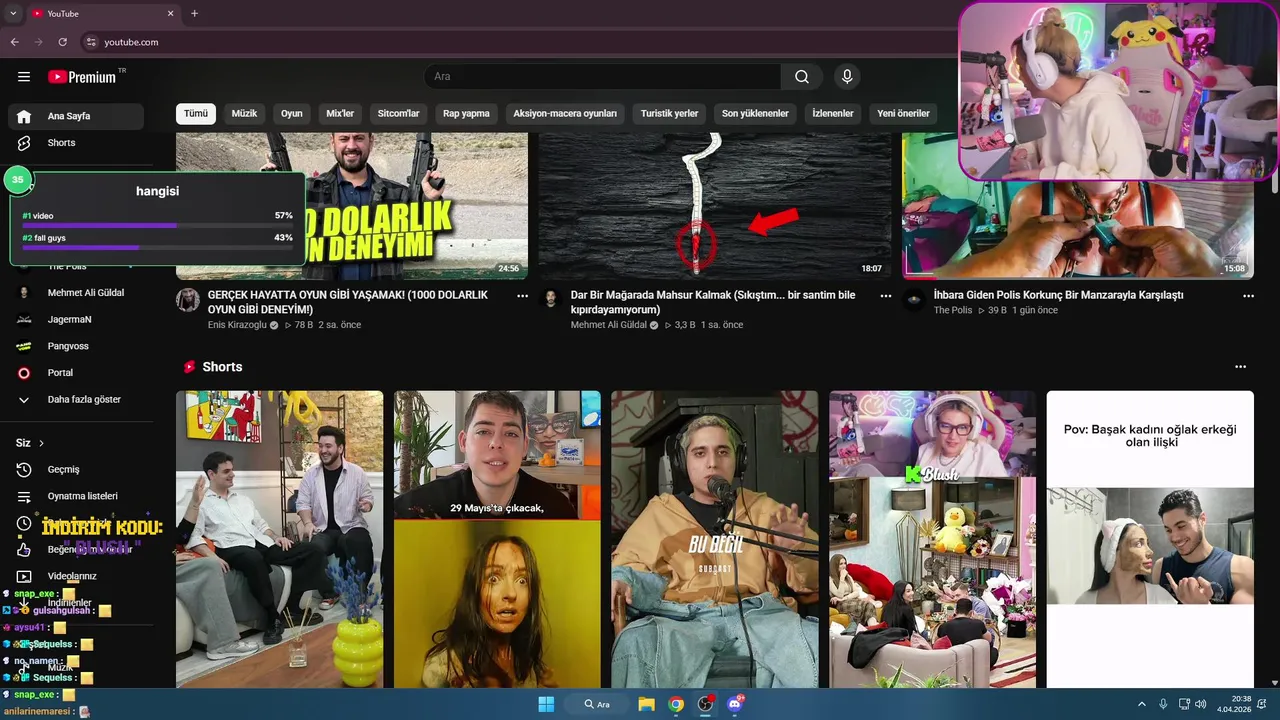Open the Windows Start menu
Viewport: 1280px width, 720px height.
[x=546, y=704]
